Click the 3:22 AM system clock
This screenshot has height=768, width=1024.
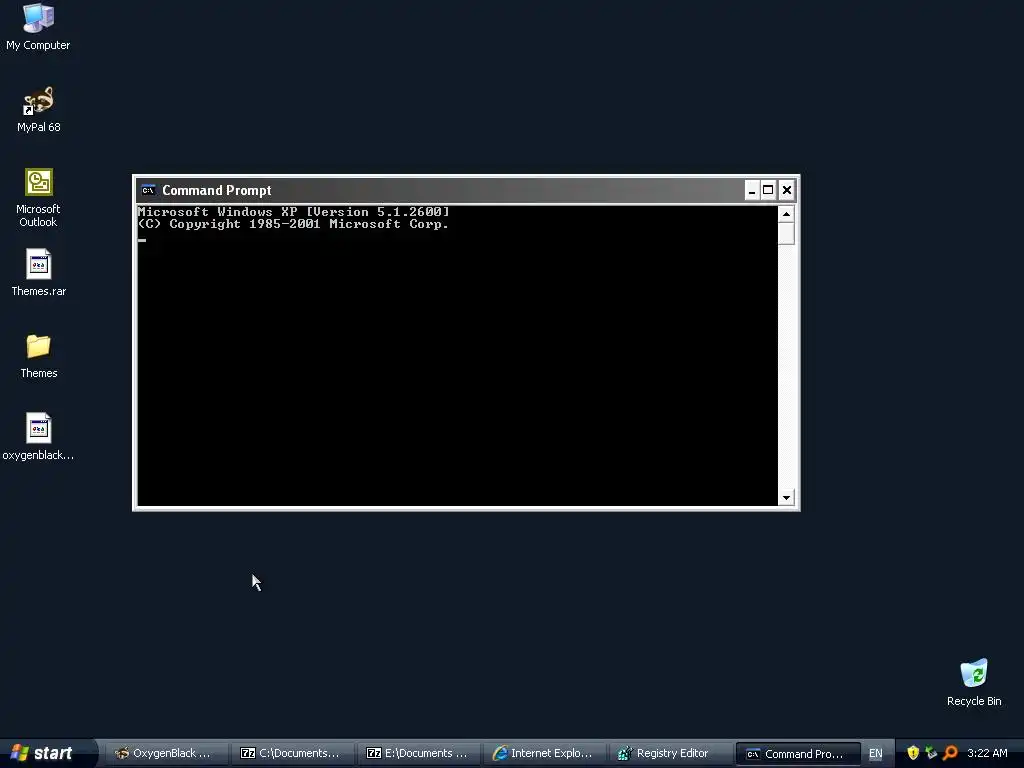987,753
